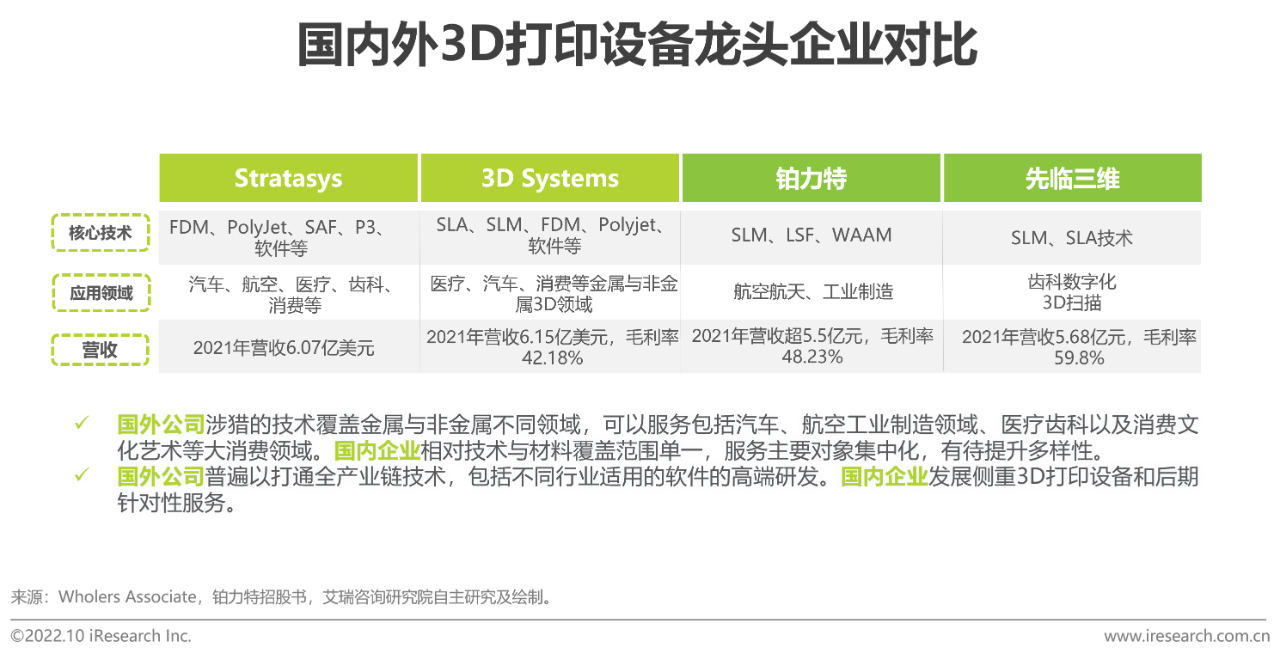Select the 先临三维 column header
This screenshot has width=1280, height=660.
[1072, 178]
